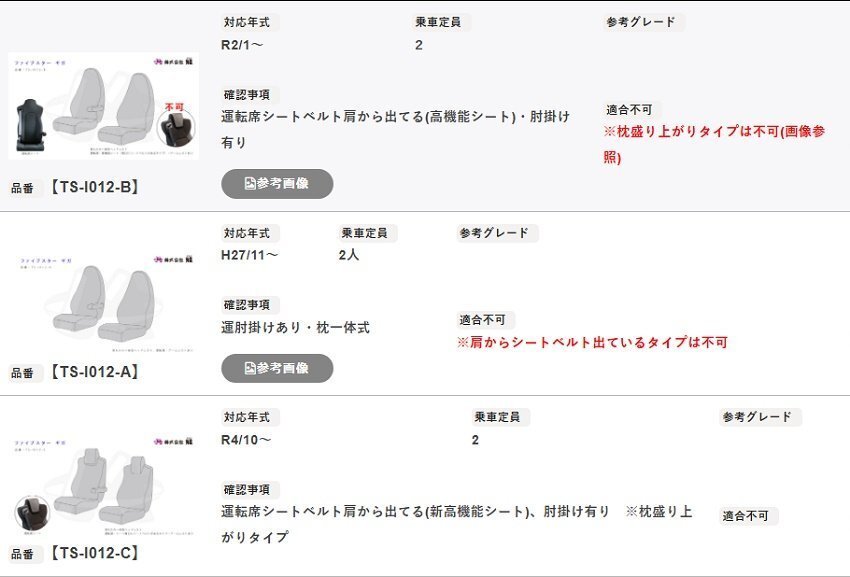The height and width of the screenshot is (577, 850).
Task: Open the 参考画像 button below TS-I012-B's details
Action: (x=275, y=184)
